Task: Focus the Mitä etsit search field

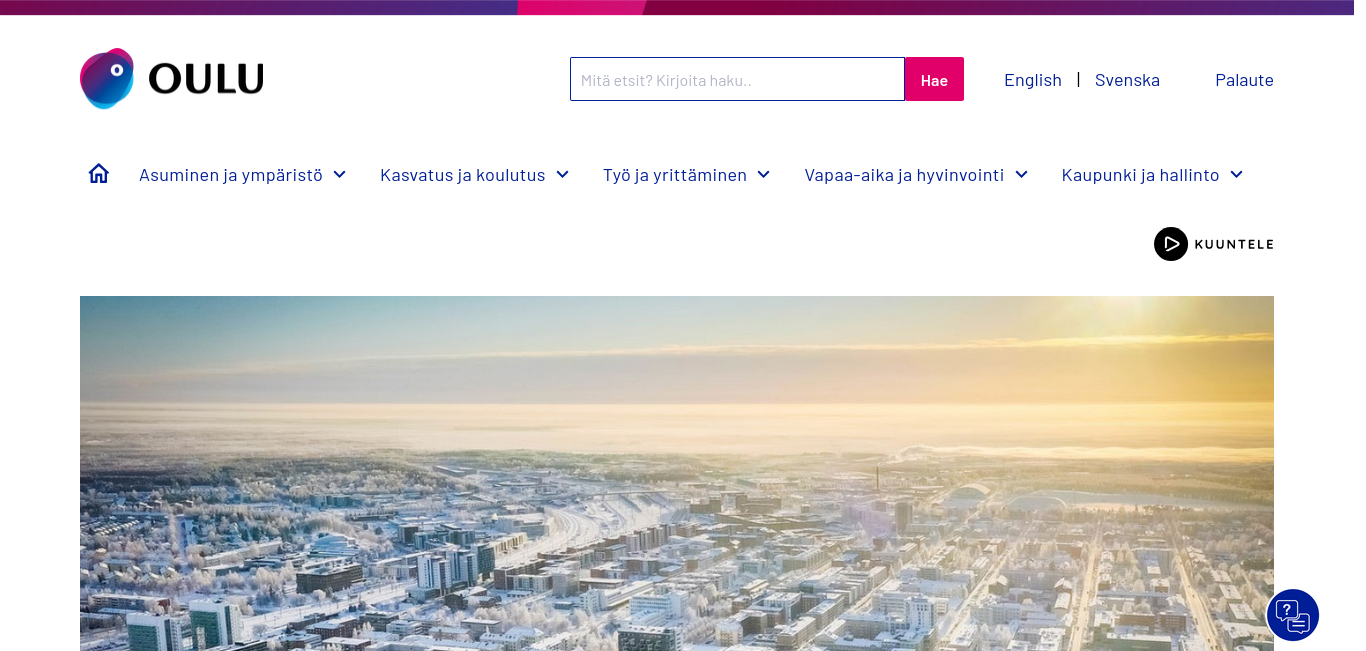Action: click(737, 79)
